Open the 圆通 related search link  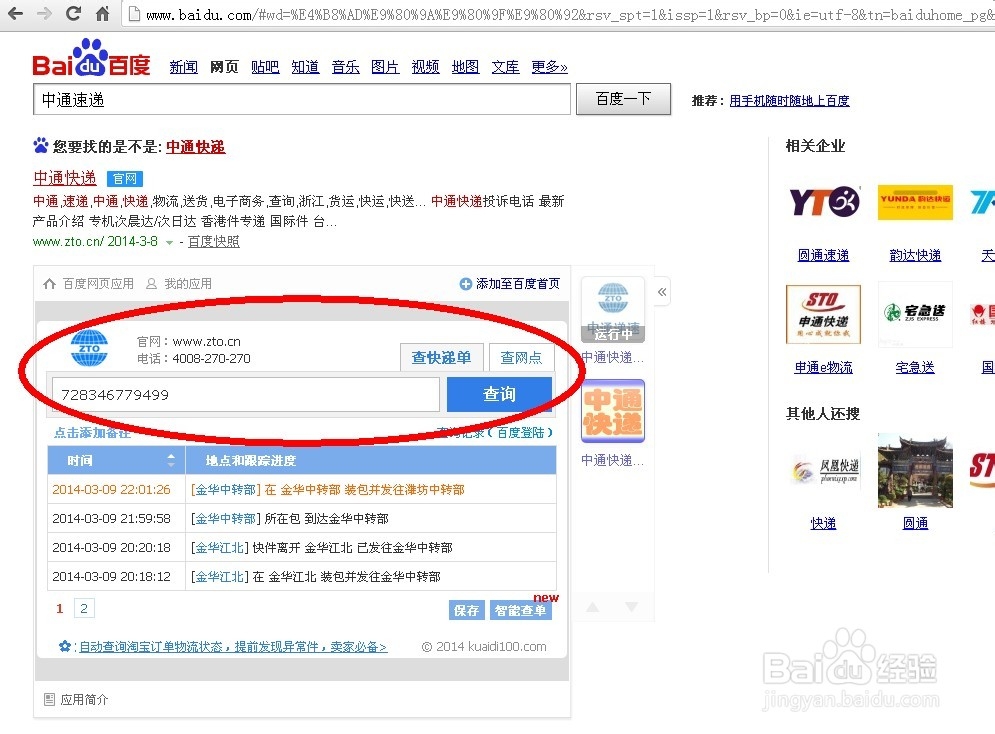point(915,523)
